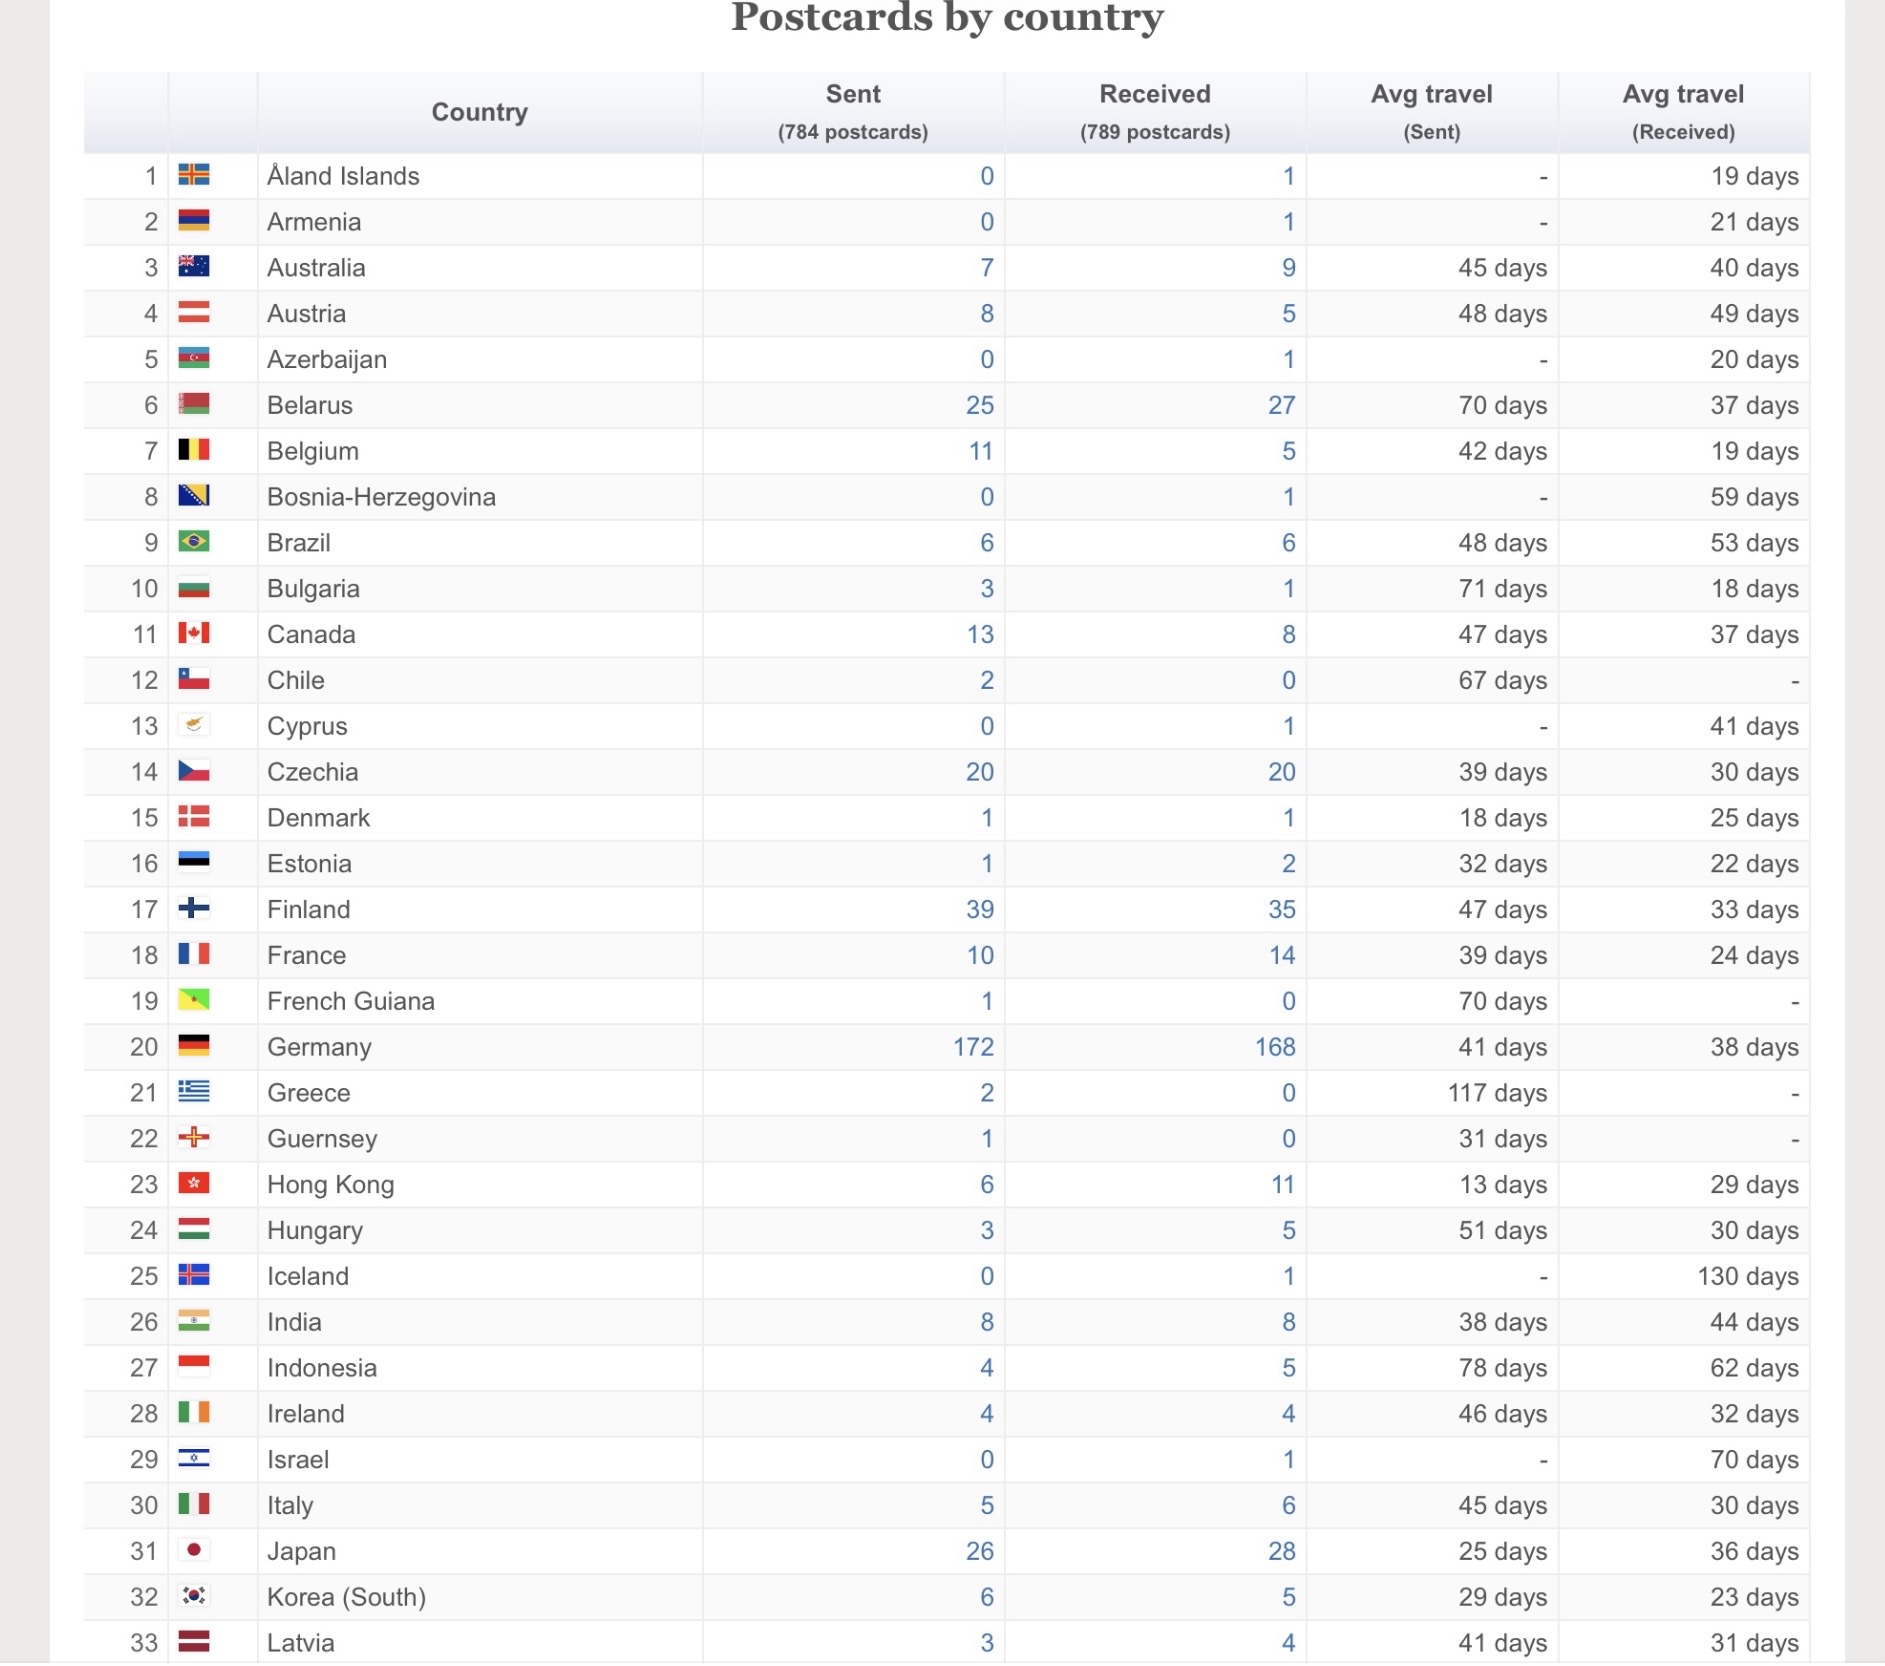The width and height of the screenshot is (1885, 1666).
Task: Open Belarus's 27 received postcards link
Action: coord(1281,405)
